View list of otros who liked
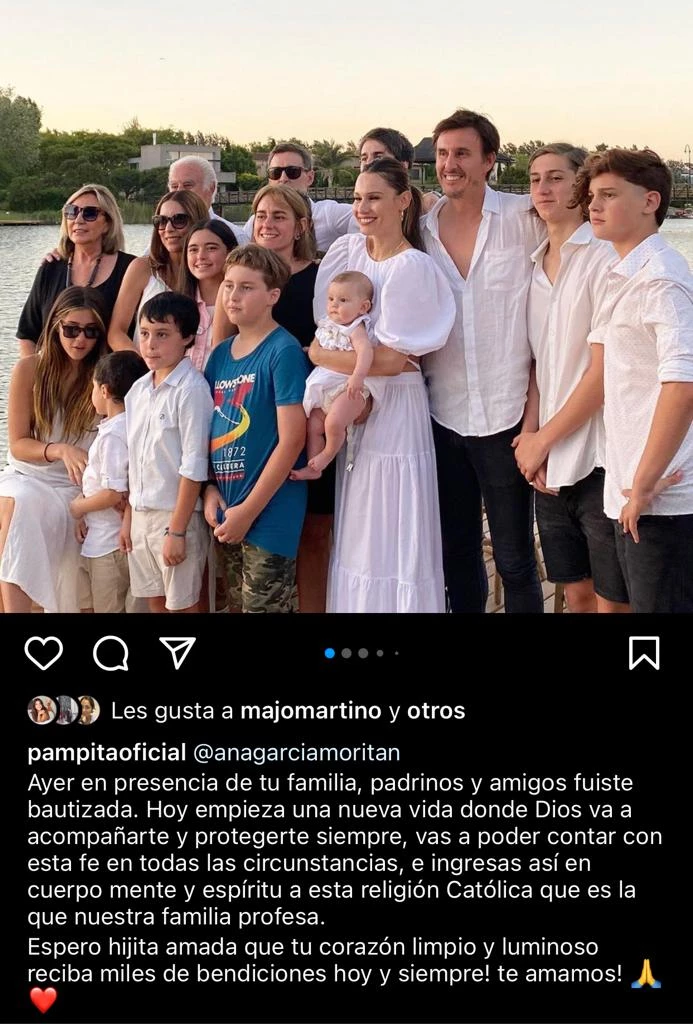Image resolution: width=693 pixels, height=1024 pixels. 436,711
